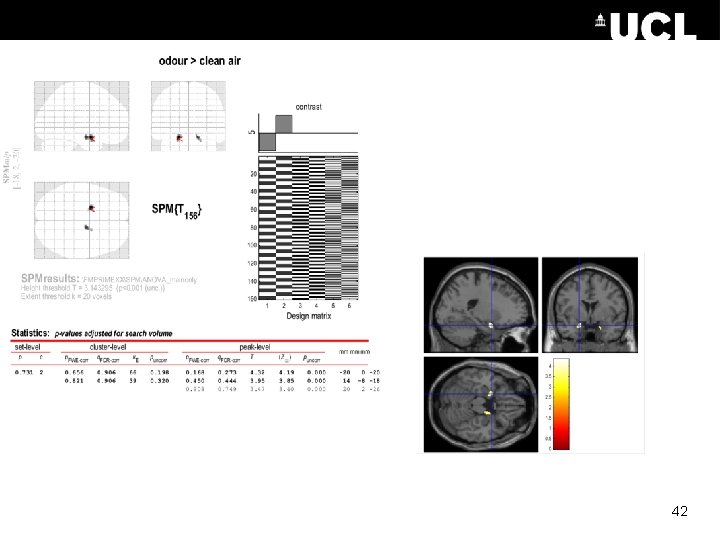Click the sagittal MRI brain slice
Screen dimensions: 720x540
pos(481,305)
